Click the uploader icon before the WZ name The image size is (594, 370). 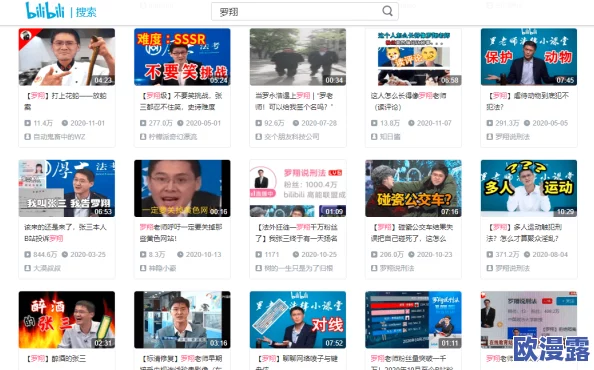[x=27, y=137]
